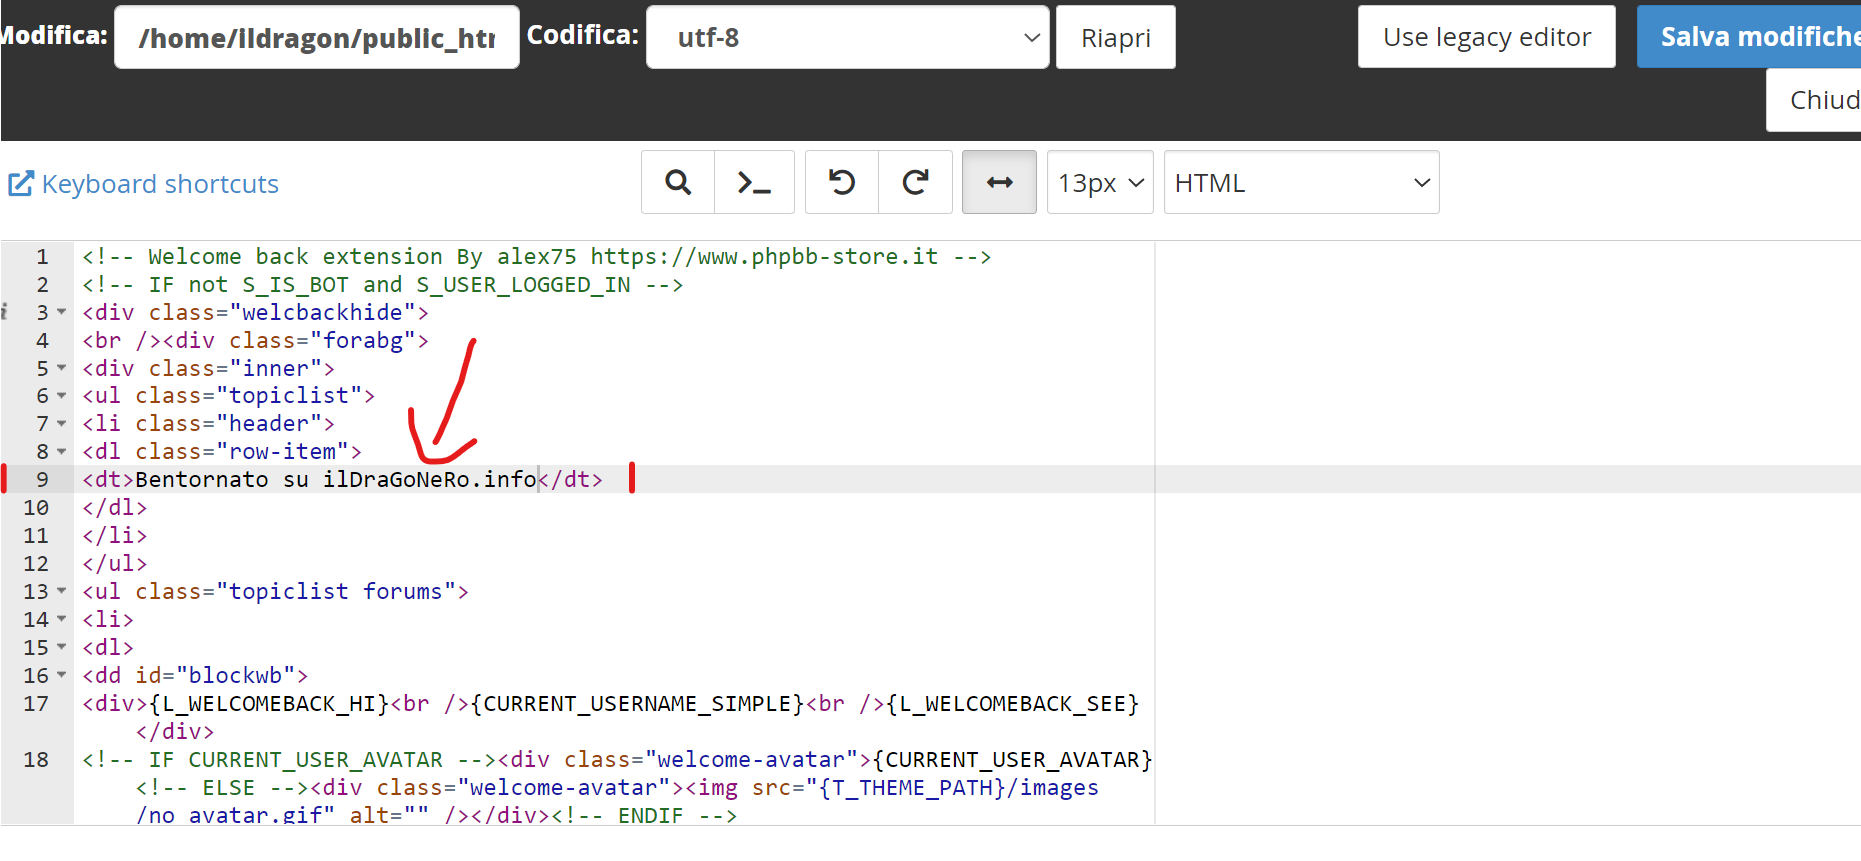Open the utf-8 encoding dropdown
The width and height of the screenshot is (1861, 861).
click(848, 37)
